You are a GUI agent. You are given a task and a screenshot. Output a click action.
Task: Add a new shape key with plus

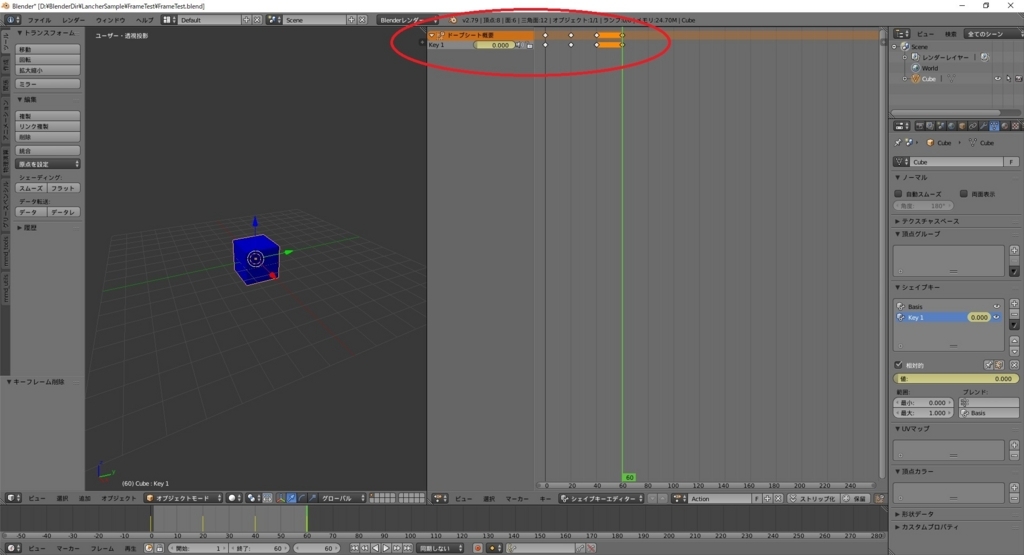(1014, 304)
